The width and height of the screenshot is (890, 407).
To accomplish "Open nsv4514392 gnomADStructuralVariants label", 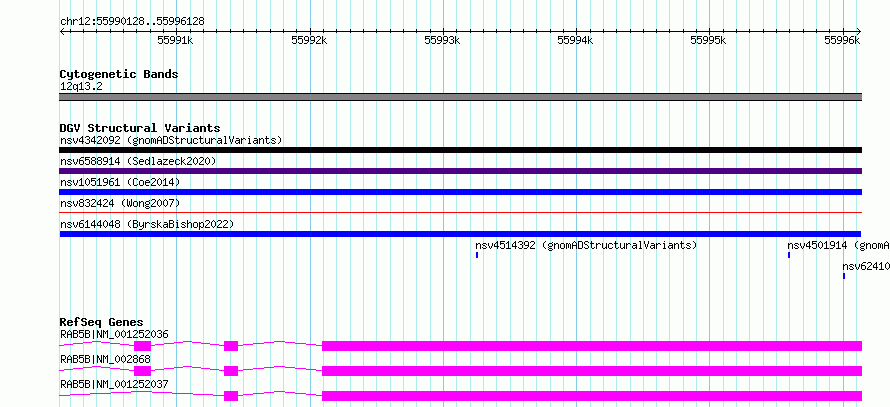I will click(x=586, y=245).
